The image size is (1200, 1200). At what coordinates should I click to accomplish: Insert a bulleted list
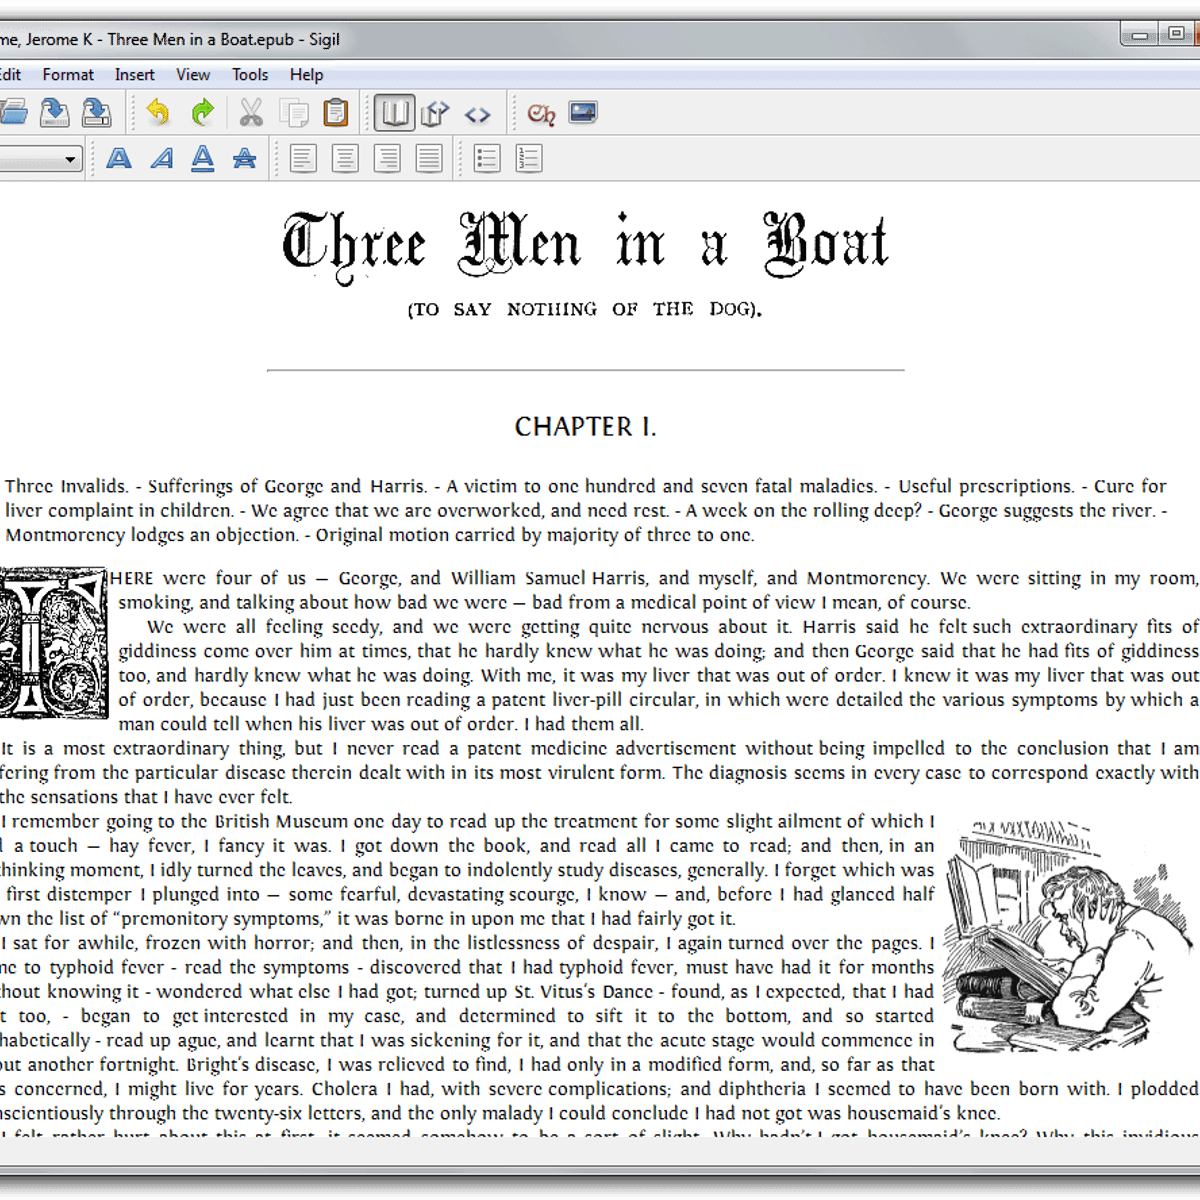[487, 158]
